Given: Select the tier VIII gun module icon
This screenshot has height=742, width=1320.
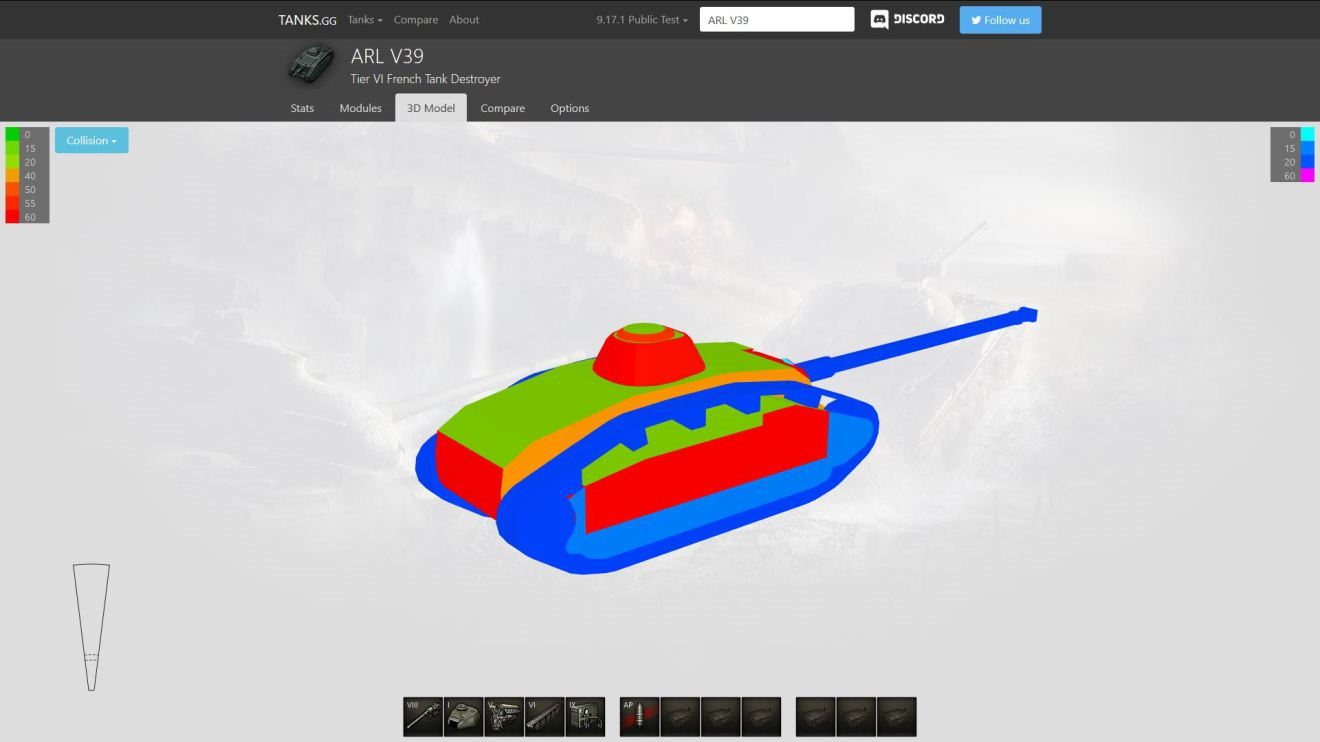Looking at the screenshot, I should tap(423, 717).
